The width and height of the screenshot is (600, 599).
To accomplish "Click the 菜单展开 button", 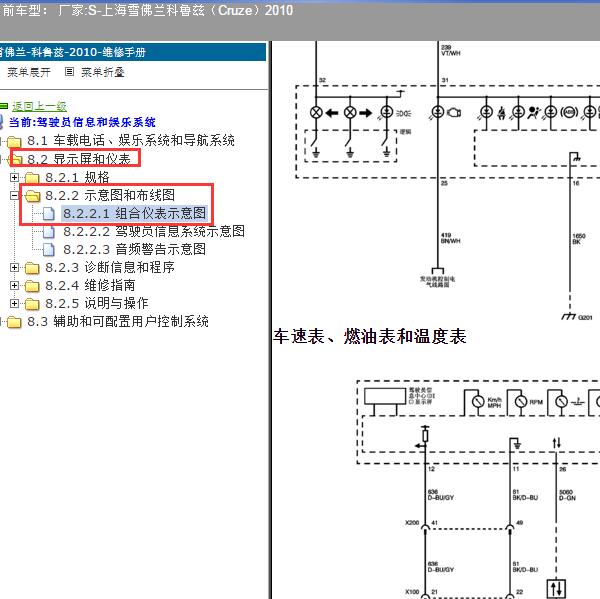I will 29,72.
